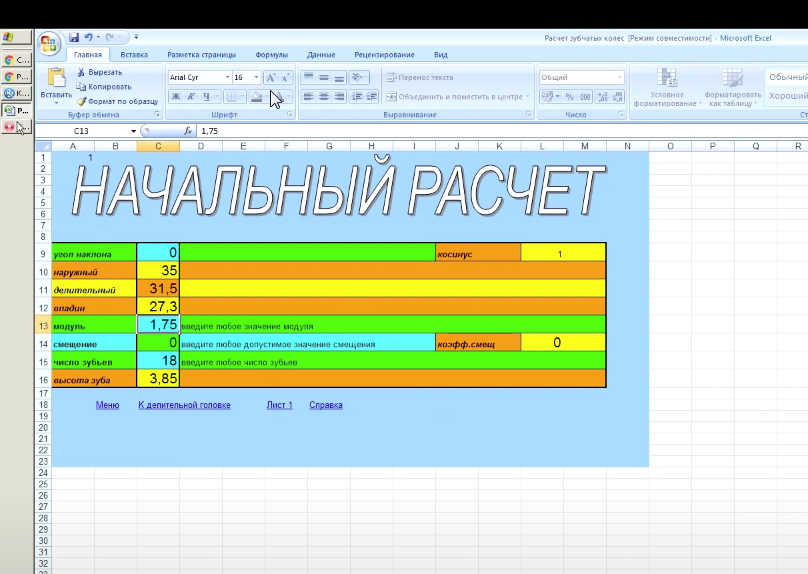Screen dimensions: 808x574
Task: Open the Вид tab
Action: point(441,55)
